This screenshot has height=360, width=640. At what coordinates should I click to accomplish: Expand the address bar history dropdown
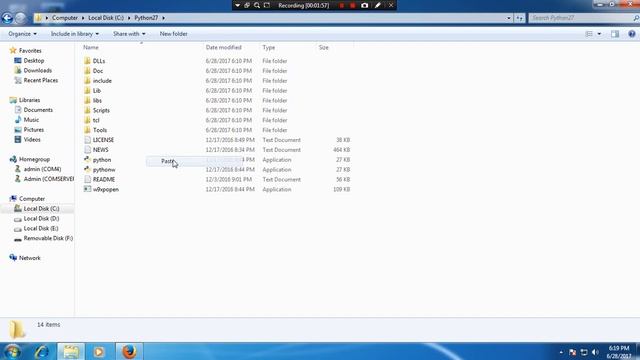pyautogui.click(x=509, y=18)
